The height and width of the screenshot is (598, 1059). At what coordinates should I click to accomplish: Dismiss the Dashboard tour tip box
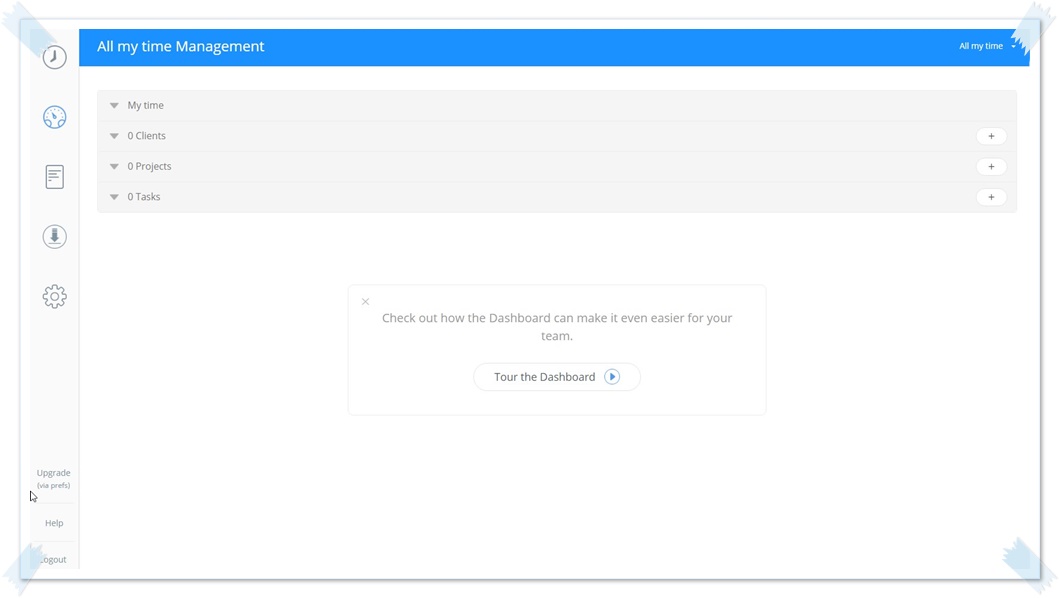(x=366, y=302)
